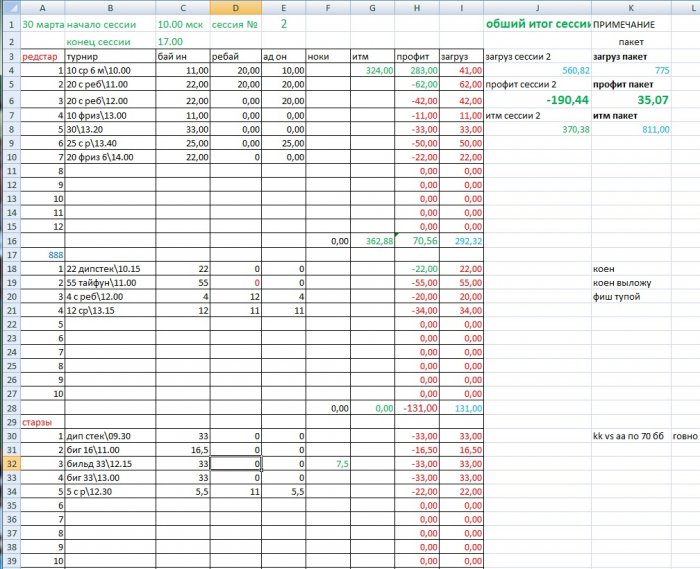Click the Select All corner button

10,8
